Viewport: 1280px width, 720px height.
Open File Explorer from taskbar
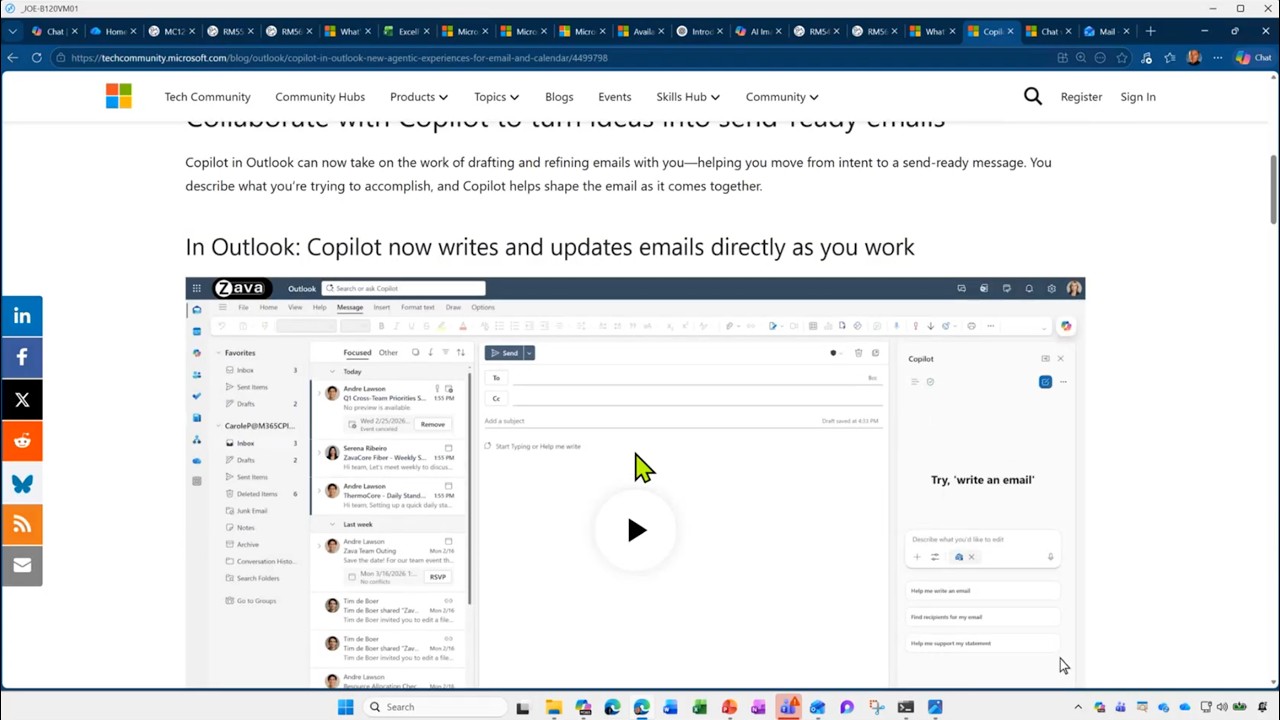pyautogui.click(x=553, y=707)
